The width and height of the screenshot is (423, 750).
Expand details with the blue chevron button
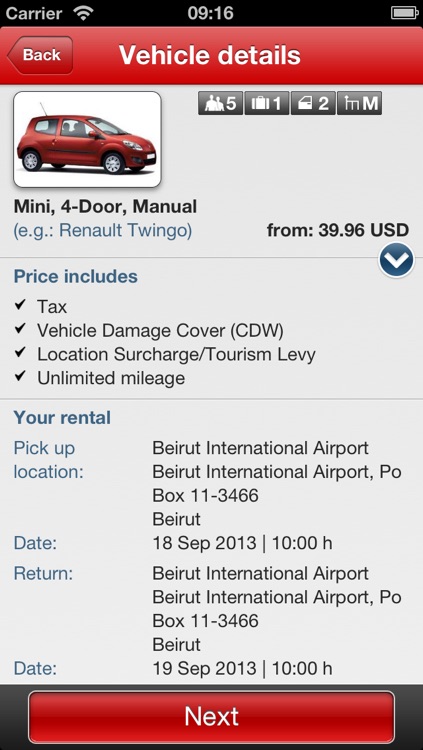(396, 260)
